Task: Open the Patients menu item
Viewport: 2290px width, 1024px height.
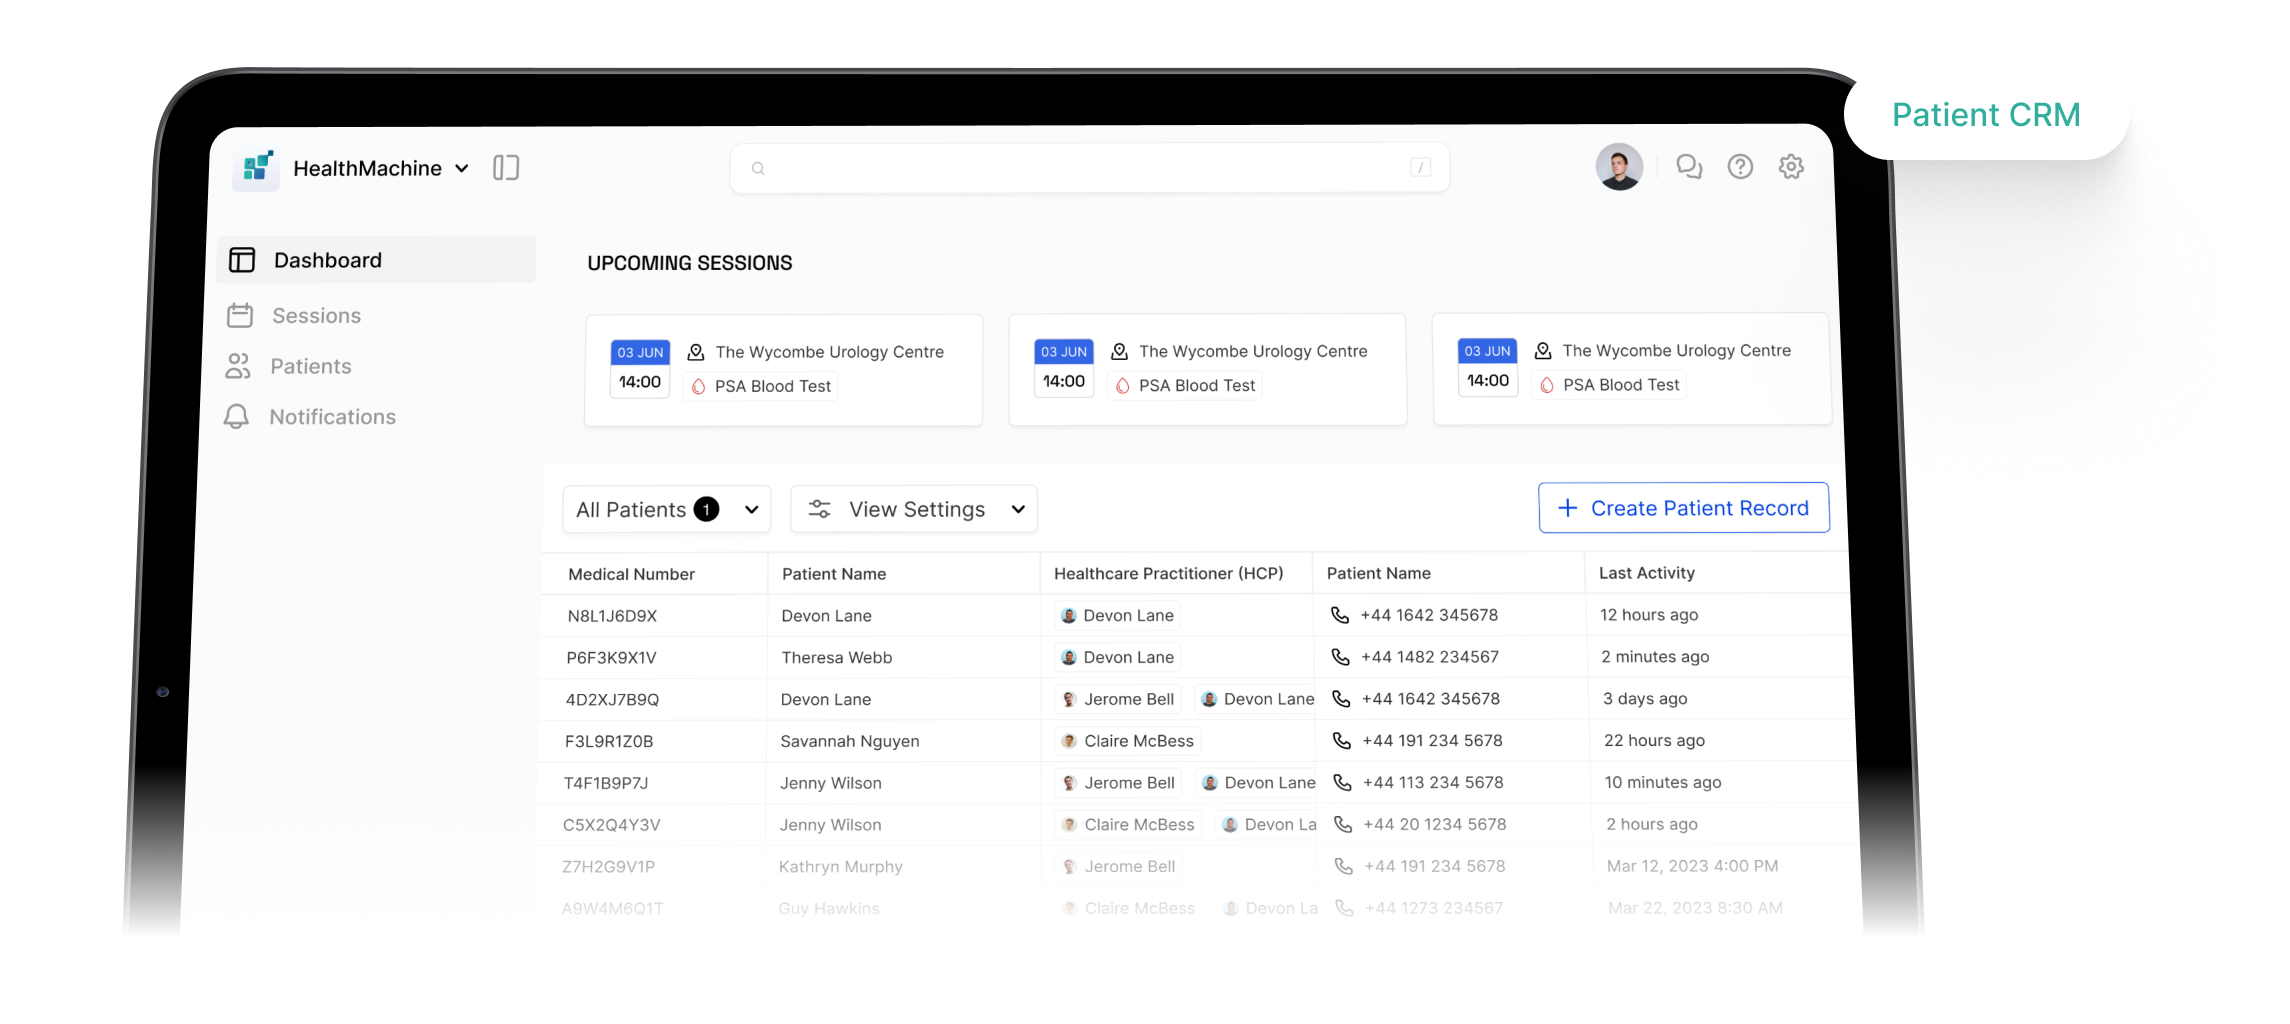Action: coord(310,367)
